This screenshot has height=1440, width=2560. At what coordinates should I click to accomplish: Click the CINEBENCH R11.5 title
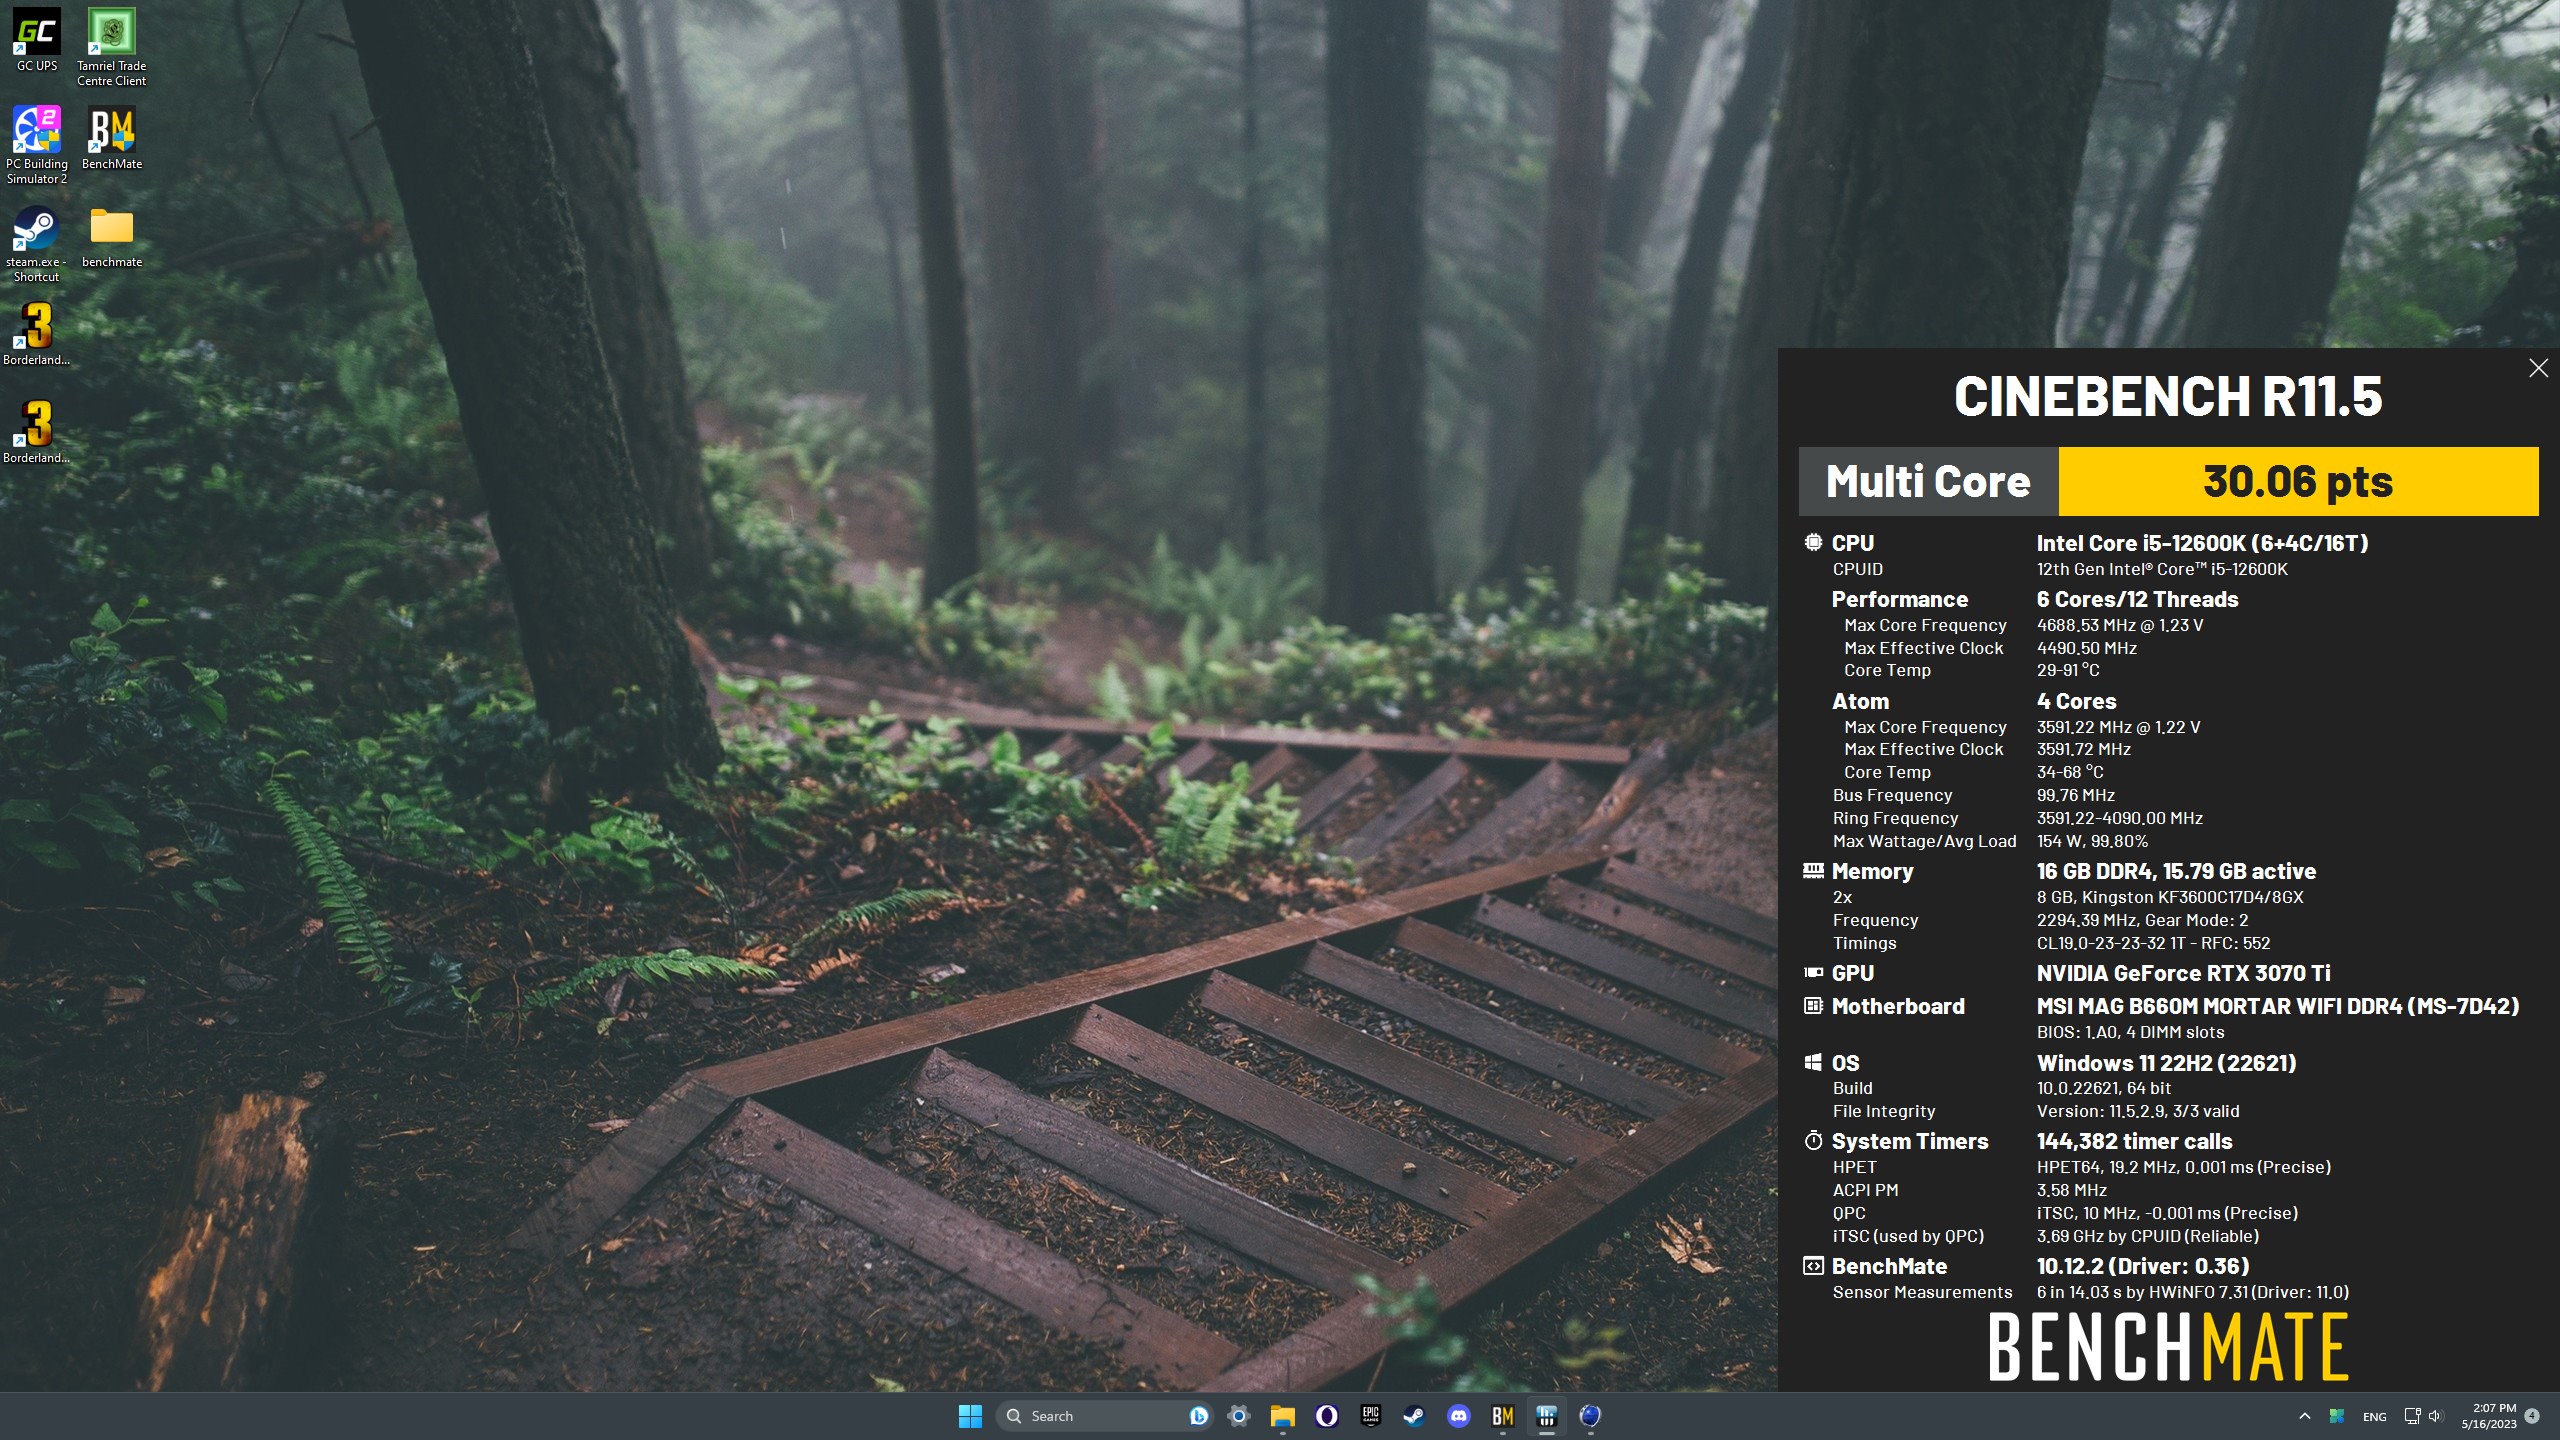coord(2168,396)
